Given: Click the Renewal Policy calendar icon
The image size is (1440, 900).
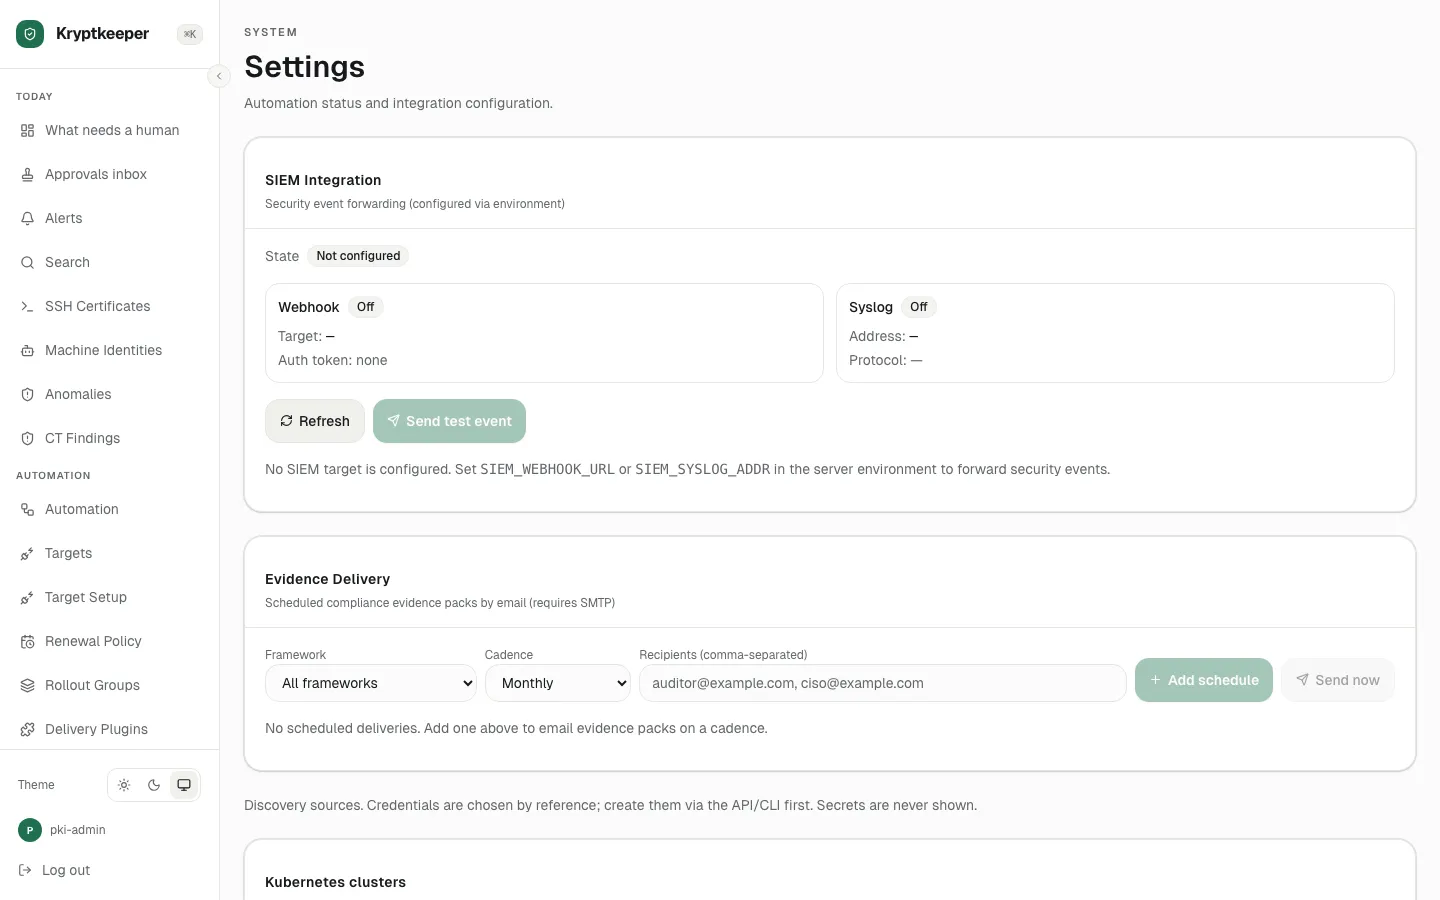Looking at the screenshot, I should pos(27,642).
